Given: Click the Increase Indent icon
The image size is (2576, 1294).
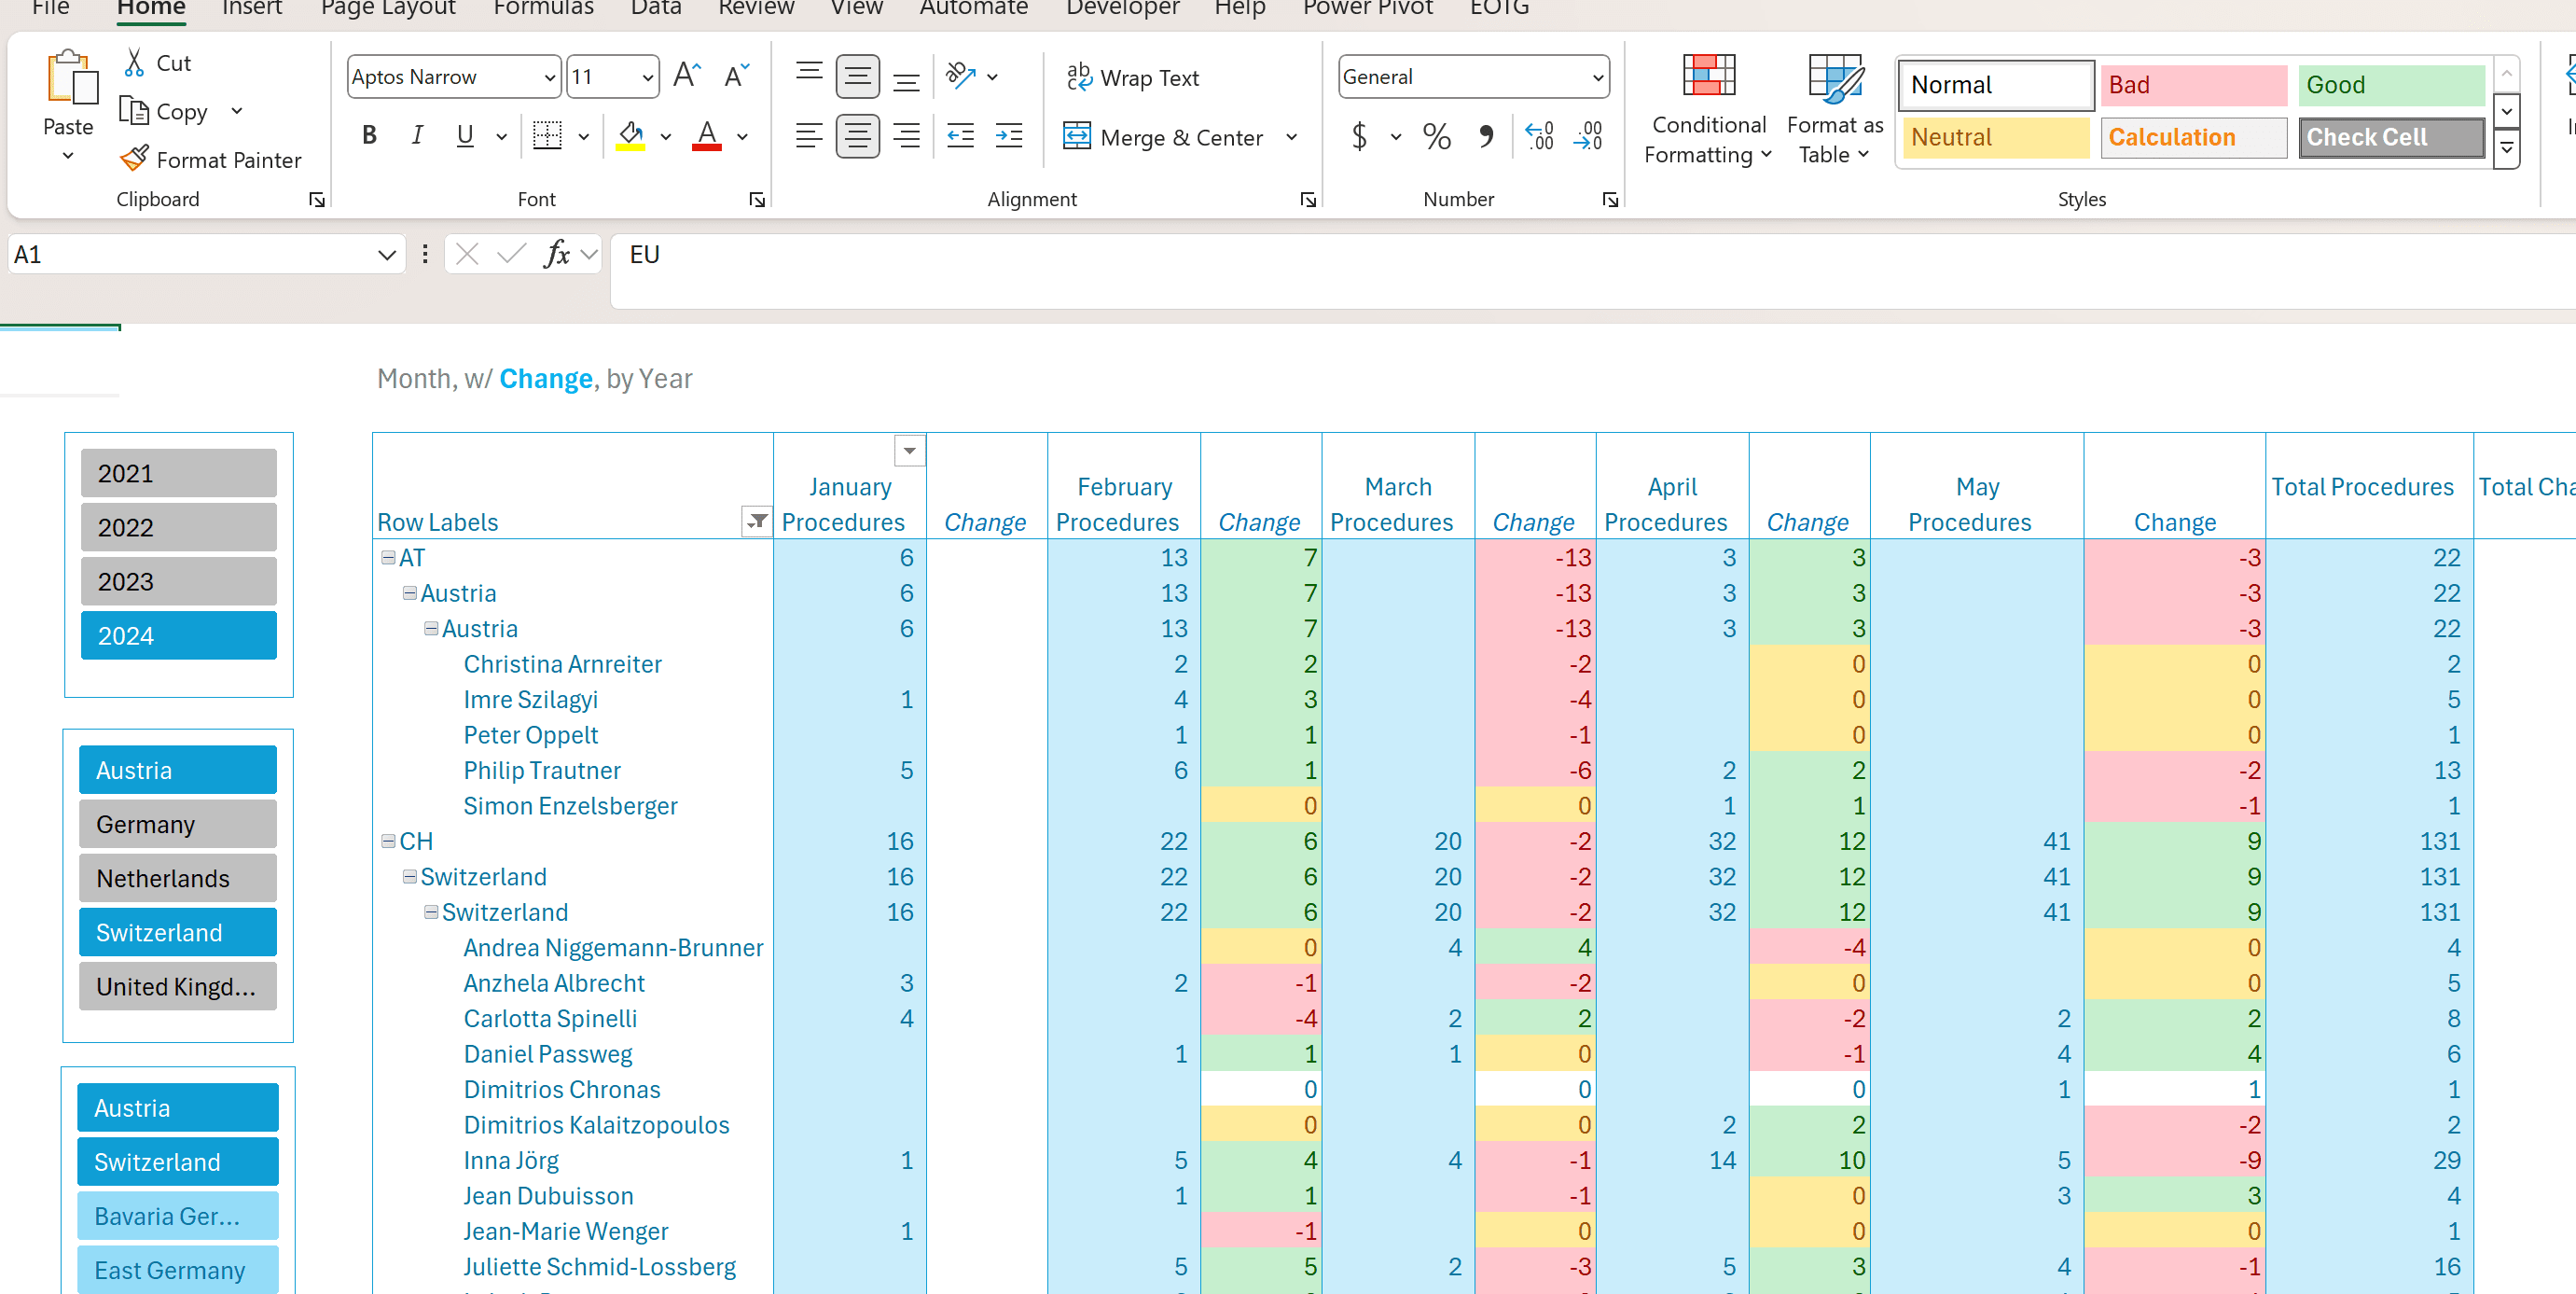Looking at the screenshot, I should pyautogui.click(x=1009, y=135).
